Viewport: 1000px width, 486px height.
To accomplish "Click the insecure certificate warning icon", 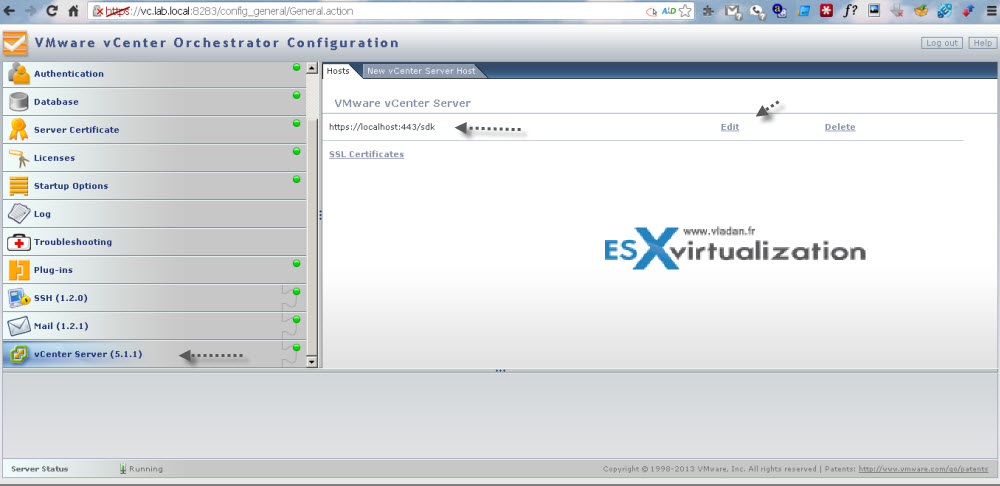I will 99,11.
